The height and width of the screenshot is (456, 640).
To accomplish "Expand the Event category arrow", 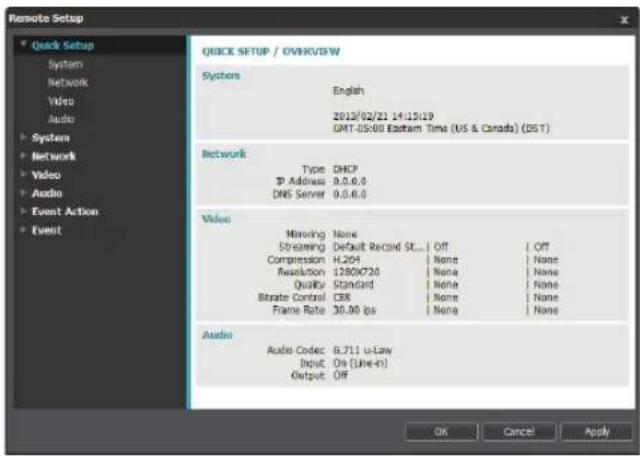I will tap(24, 230).
